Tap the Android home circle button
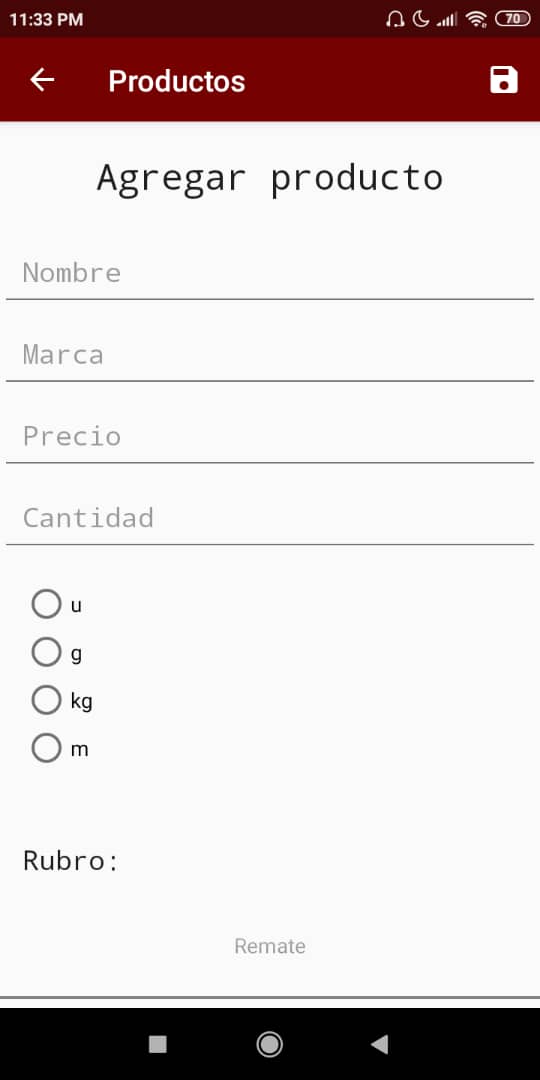This screenshot has height=1080, width=540. (269, 1044)
